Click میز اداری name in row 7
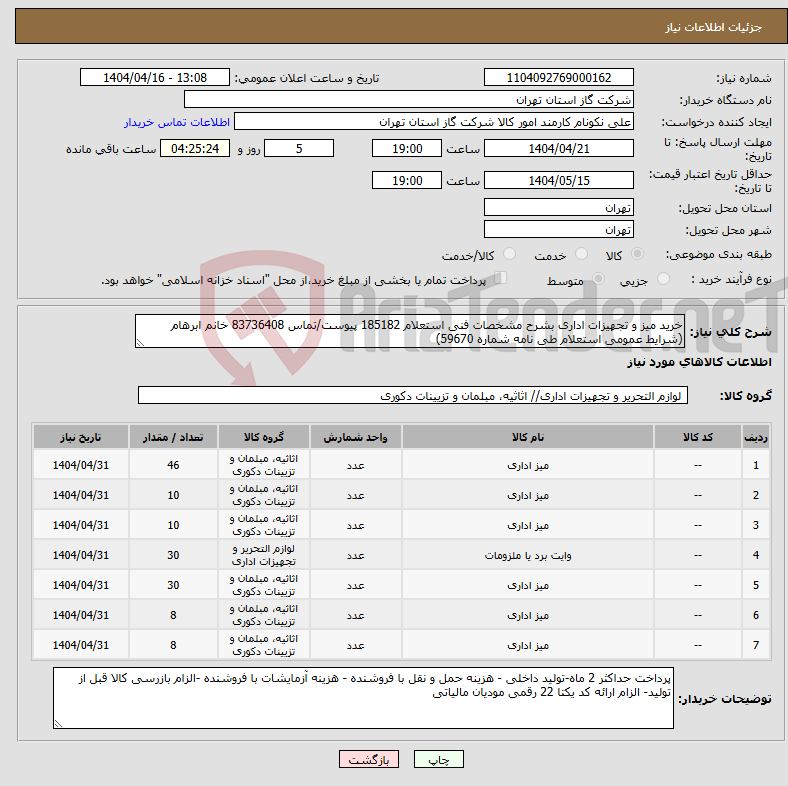 click(528, 645)
